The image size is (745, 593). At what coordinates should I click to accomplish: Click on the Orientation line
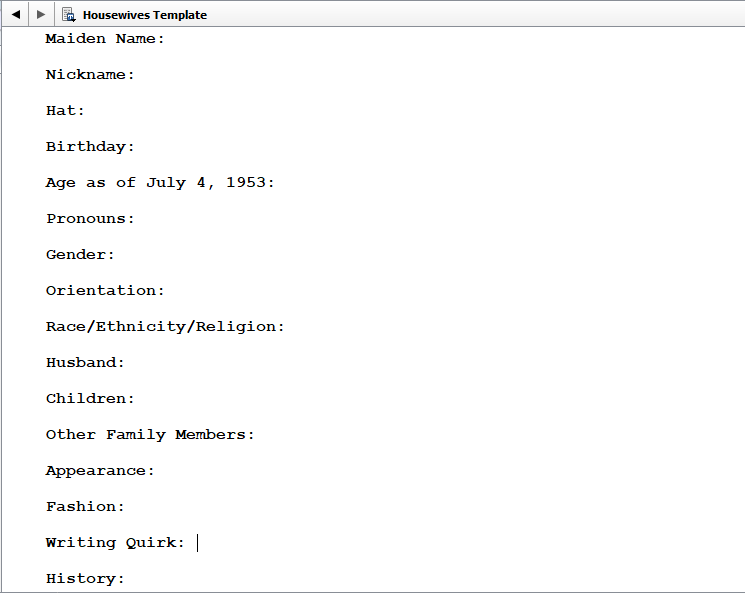[x=105, y=291]
